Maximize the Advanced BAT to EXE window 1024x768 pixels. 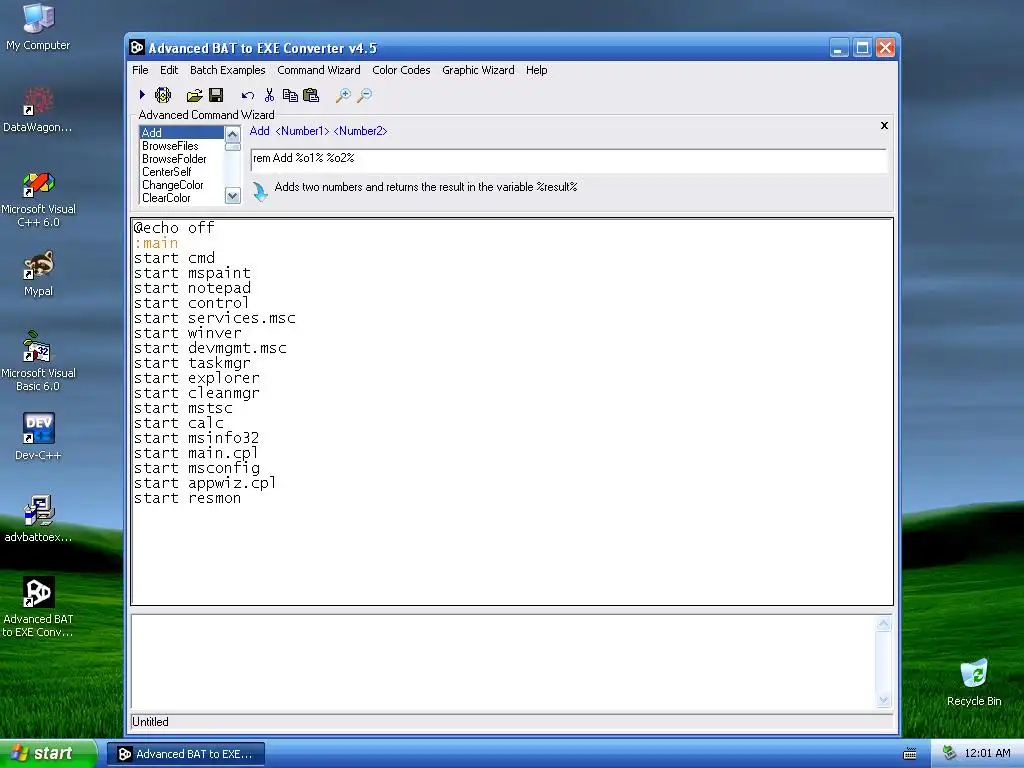[862, 48]
